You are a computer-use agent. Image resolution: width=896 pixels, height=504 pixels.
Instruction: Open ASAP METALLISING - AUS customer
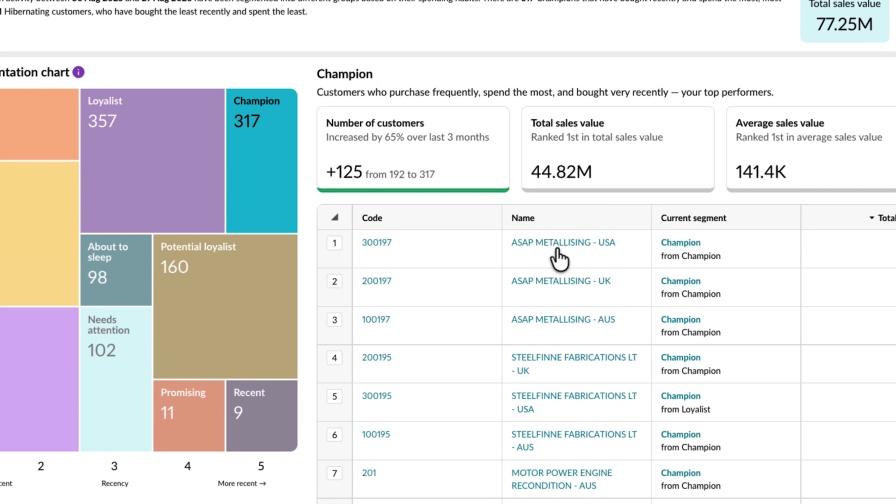click(563, 319)
